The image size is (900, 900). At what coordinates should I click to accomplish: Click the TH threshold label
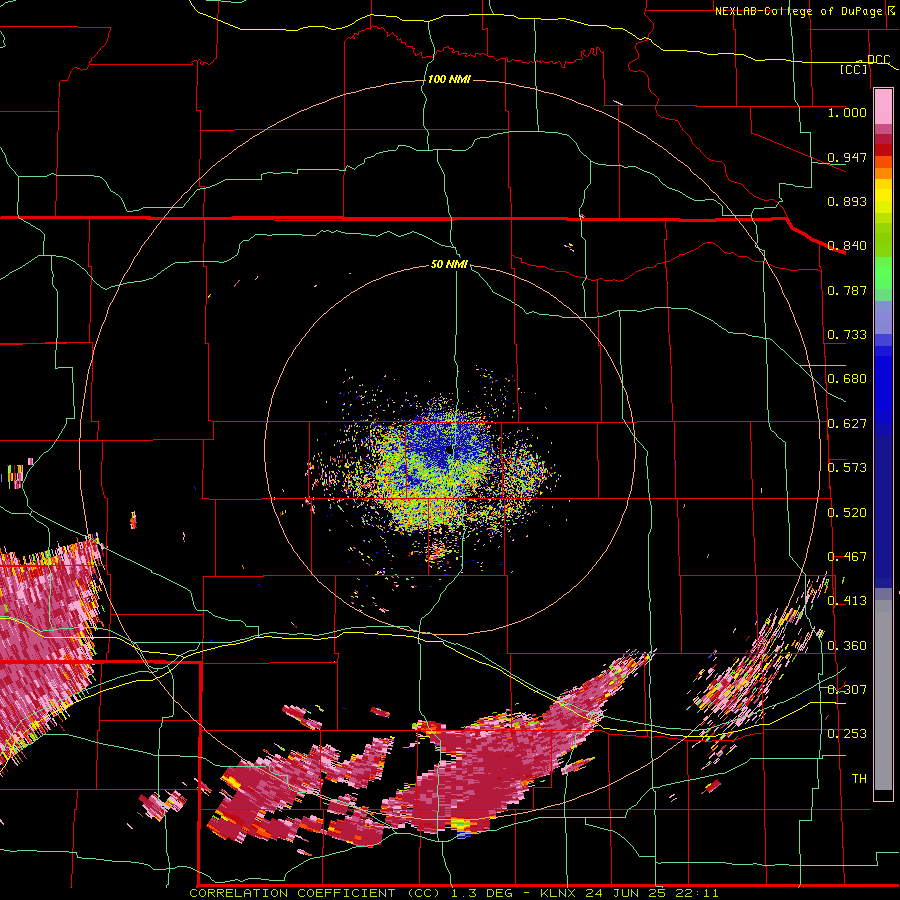point(859,779)
